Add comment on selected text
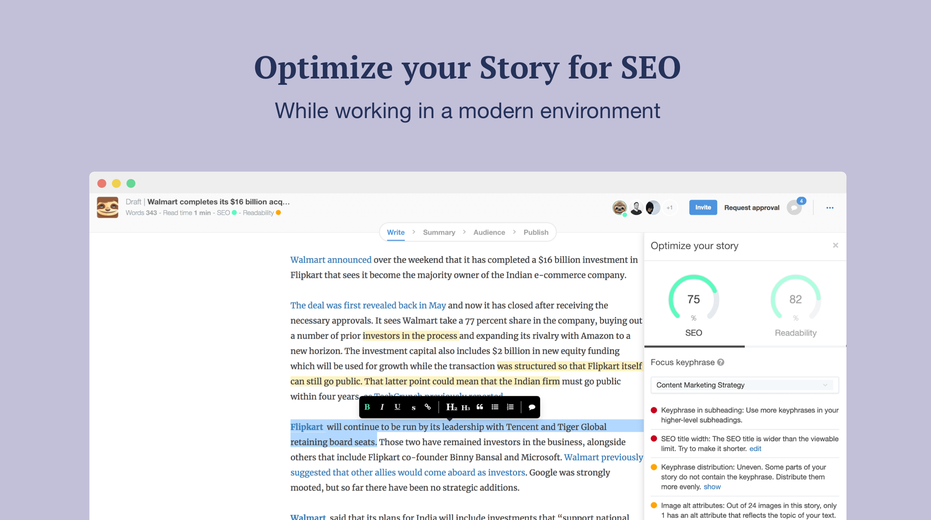This screenshot has height=520, width=931. click(x=531, y=407)
